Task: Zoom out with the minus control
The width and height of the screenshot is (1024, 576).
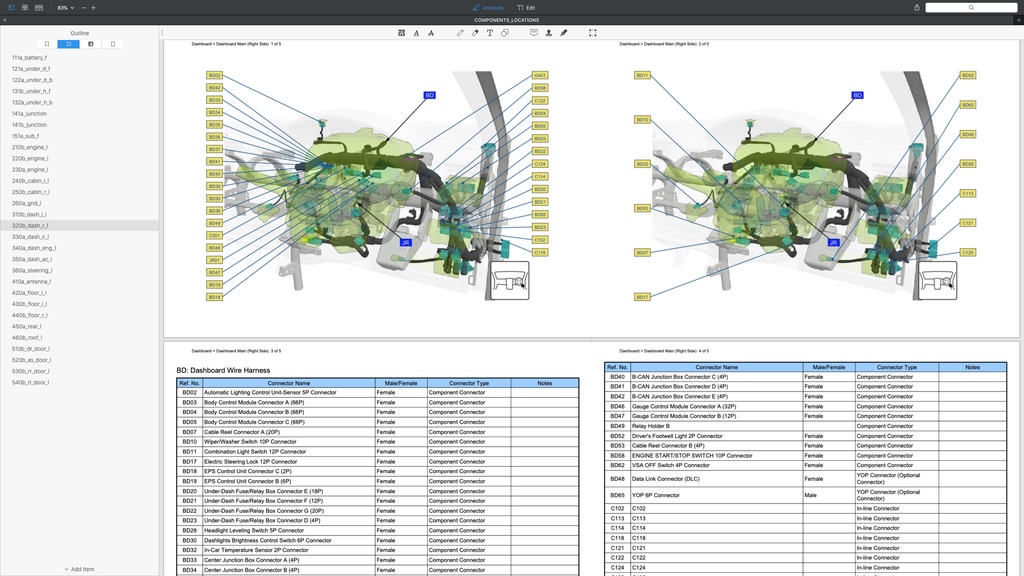Action: point(83,7)
